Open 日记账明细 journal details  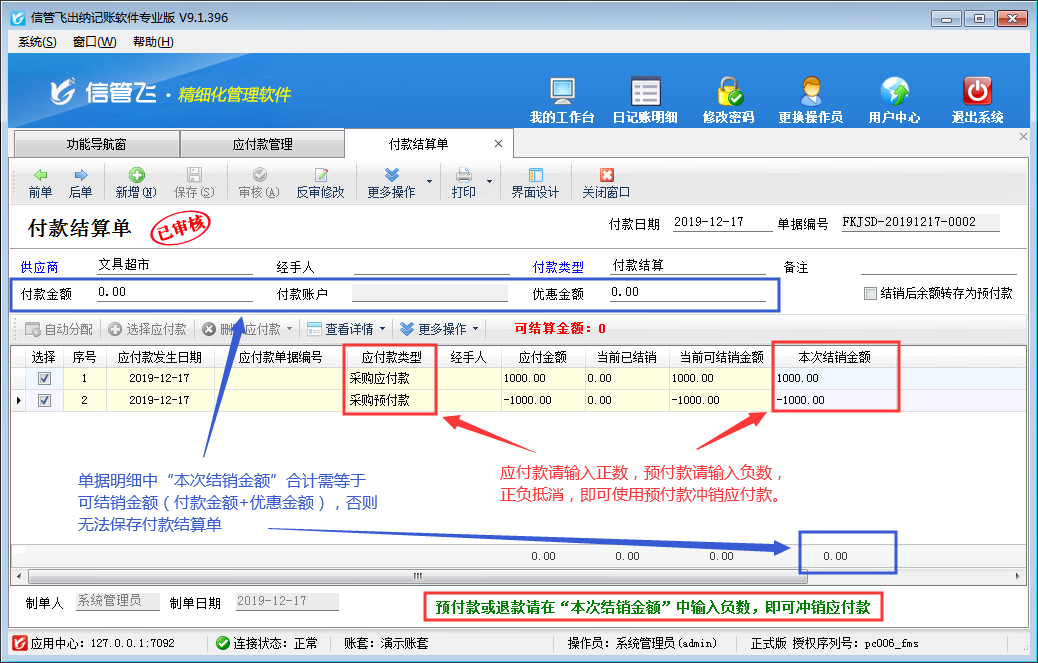pyautogui.click(x=645, y=92)
